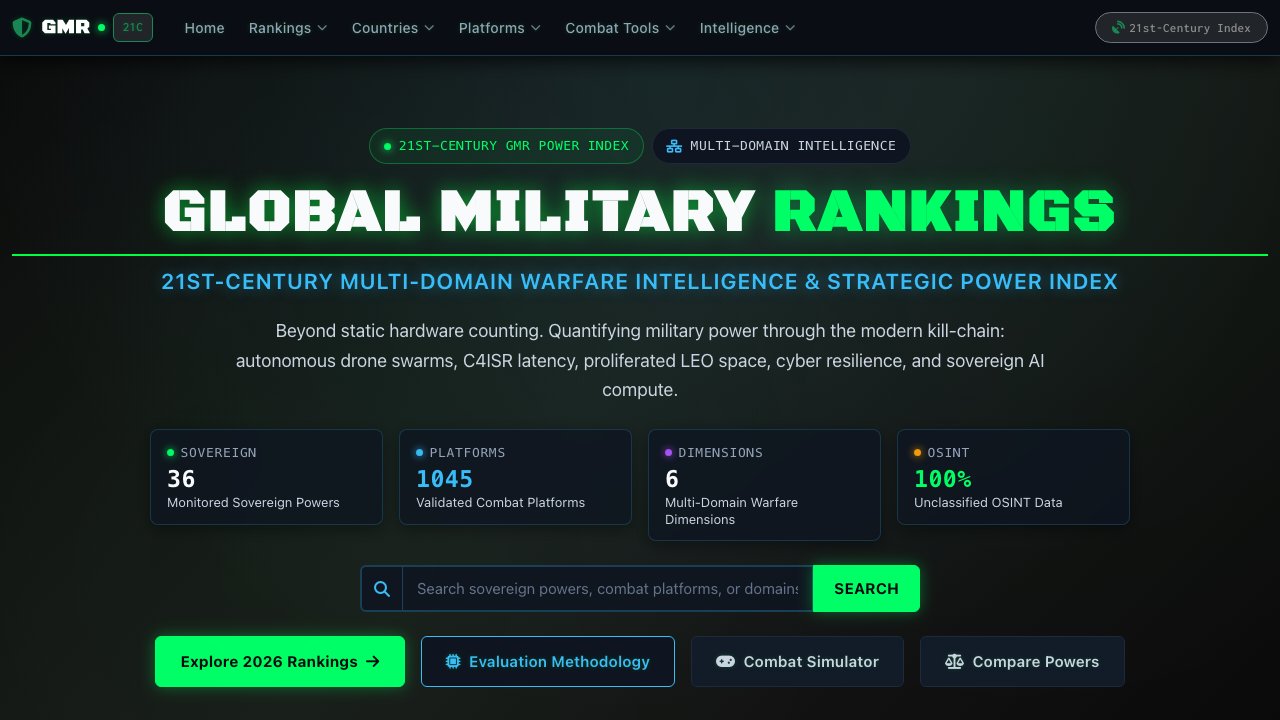Click the green SEARCH button
Screen dimensions: 1280x720
(x=866, y=588)
